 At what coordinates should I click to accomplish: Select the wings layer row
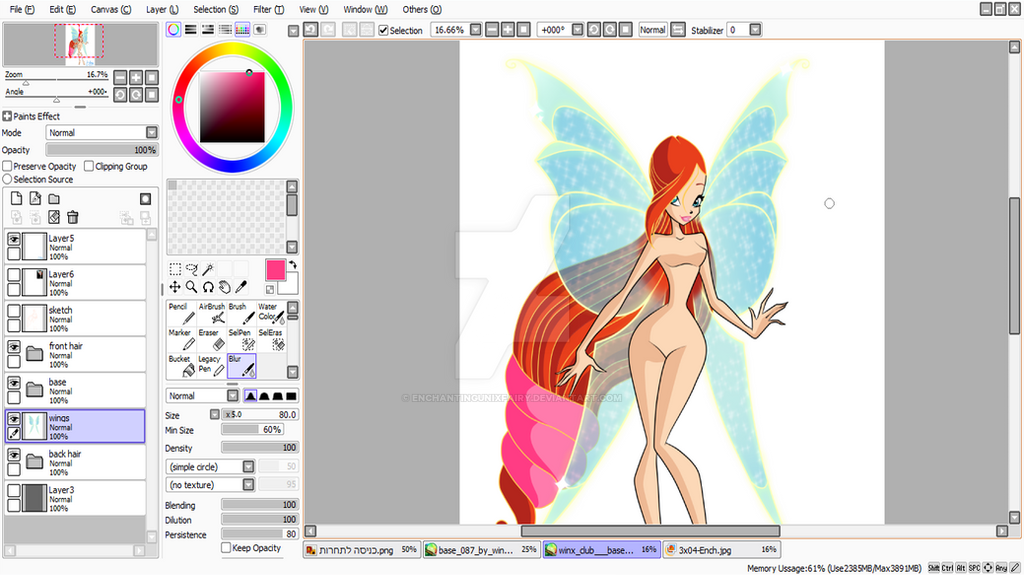tap(75, 426)
